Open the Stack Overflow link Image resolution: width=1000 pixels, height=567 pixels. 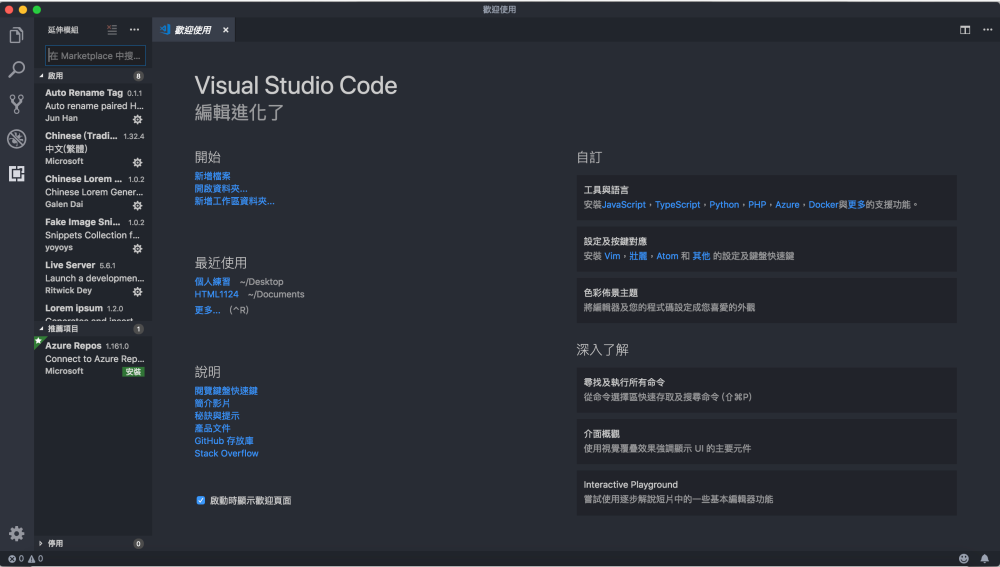tap(226, 453)
